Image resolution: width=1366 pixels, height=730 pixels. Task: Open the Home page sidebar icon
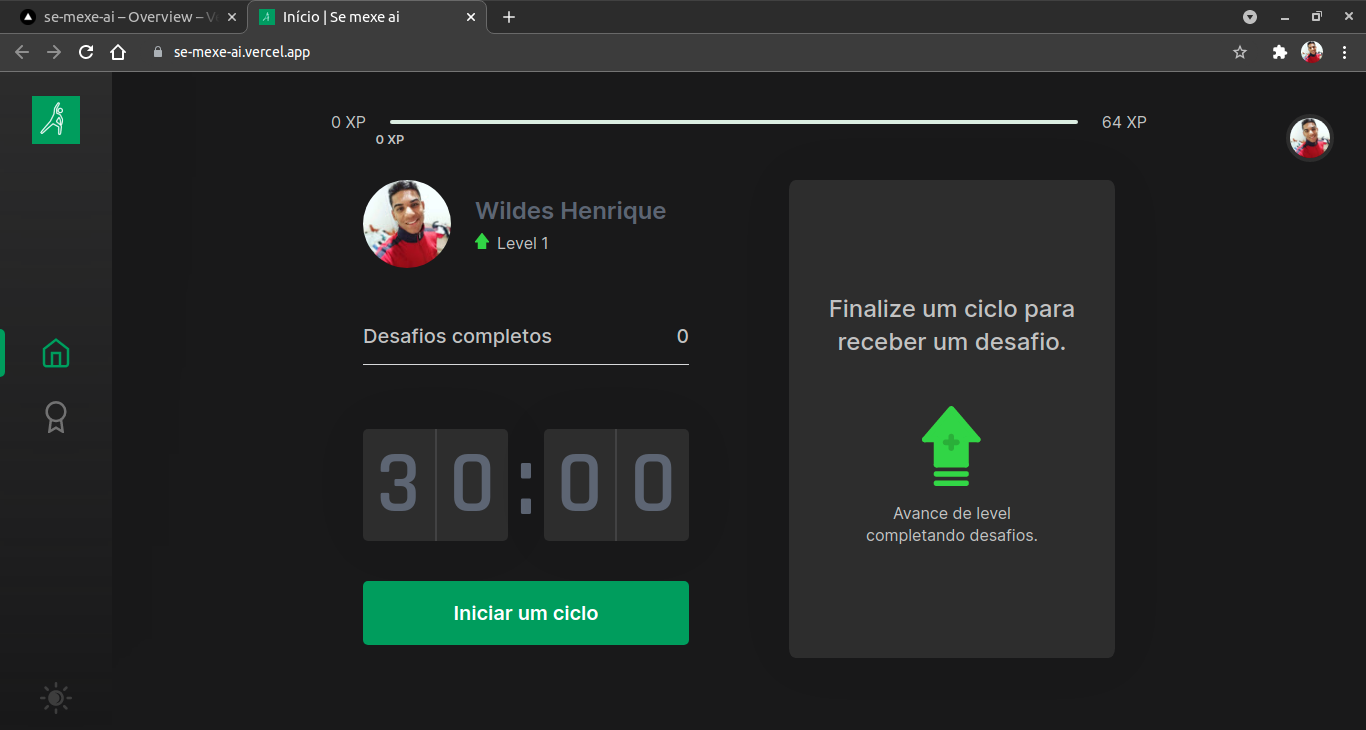[56, 353]
